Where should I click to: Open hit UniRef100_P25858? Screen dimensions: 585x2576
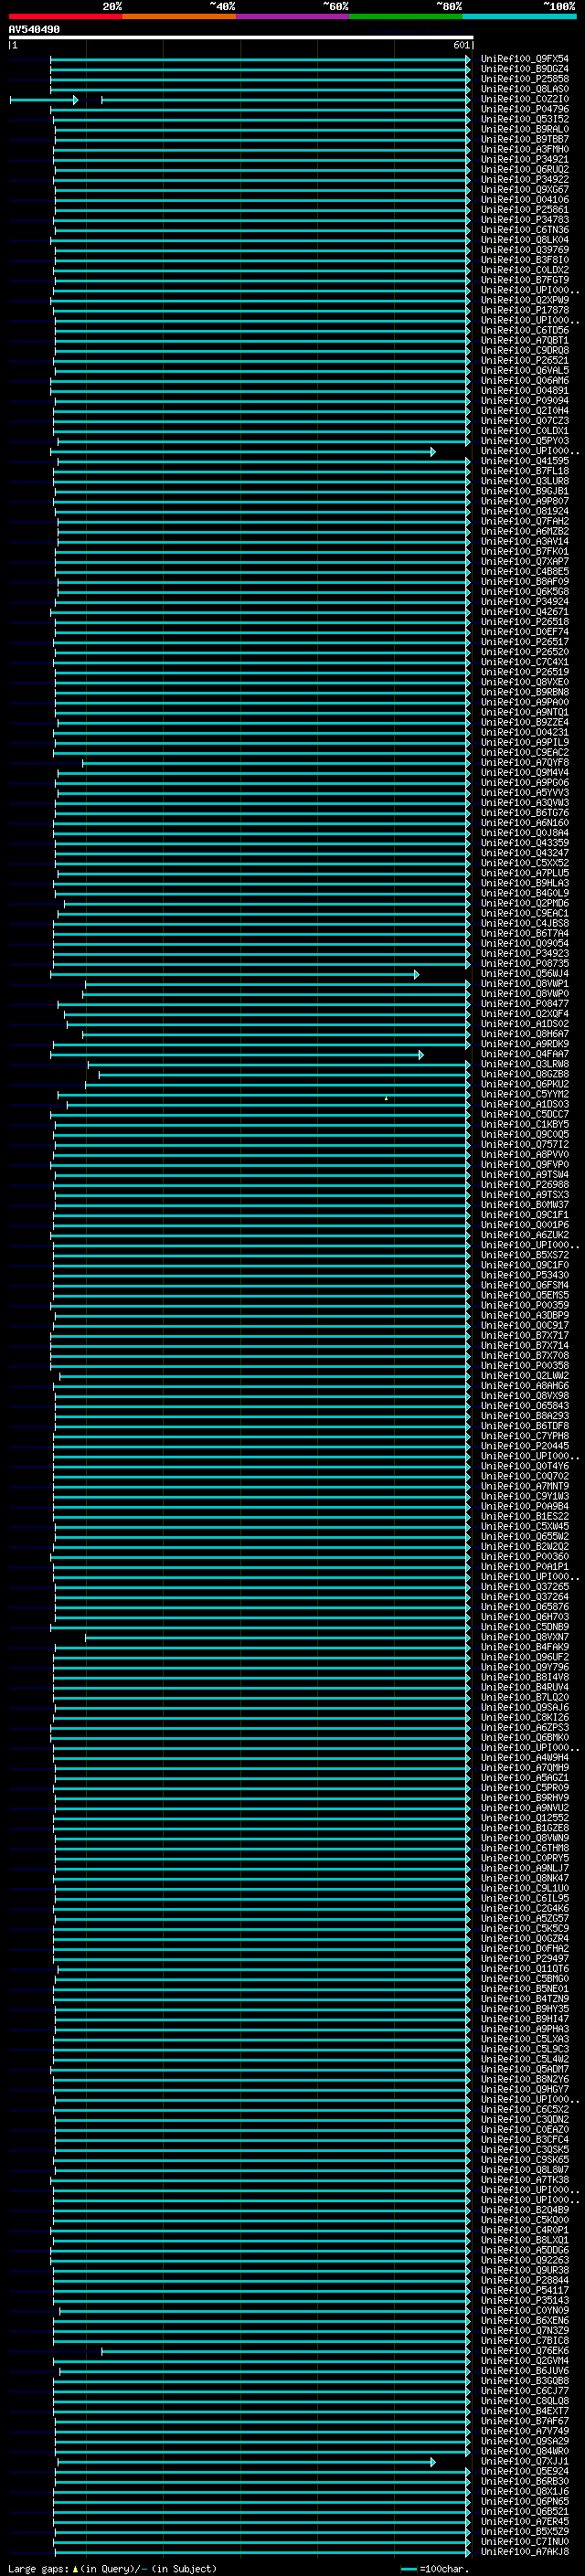point(524,80)
